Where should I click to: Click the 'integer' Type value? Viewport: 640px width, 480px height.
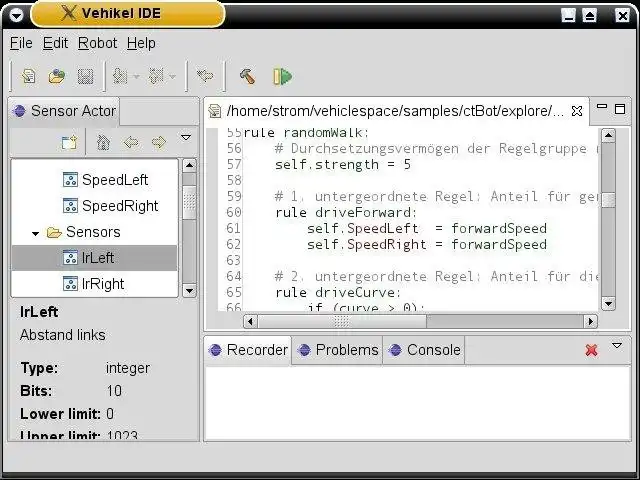pos(128,368)
